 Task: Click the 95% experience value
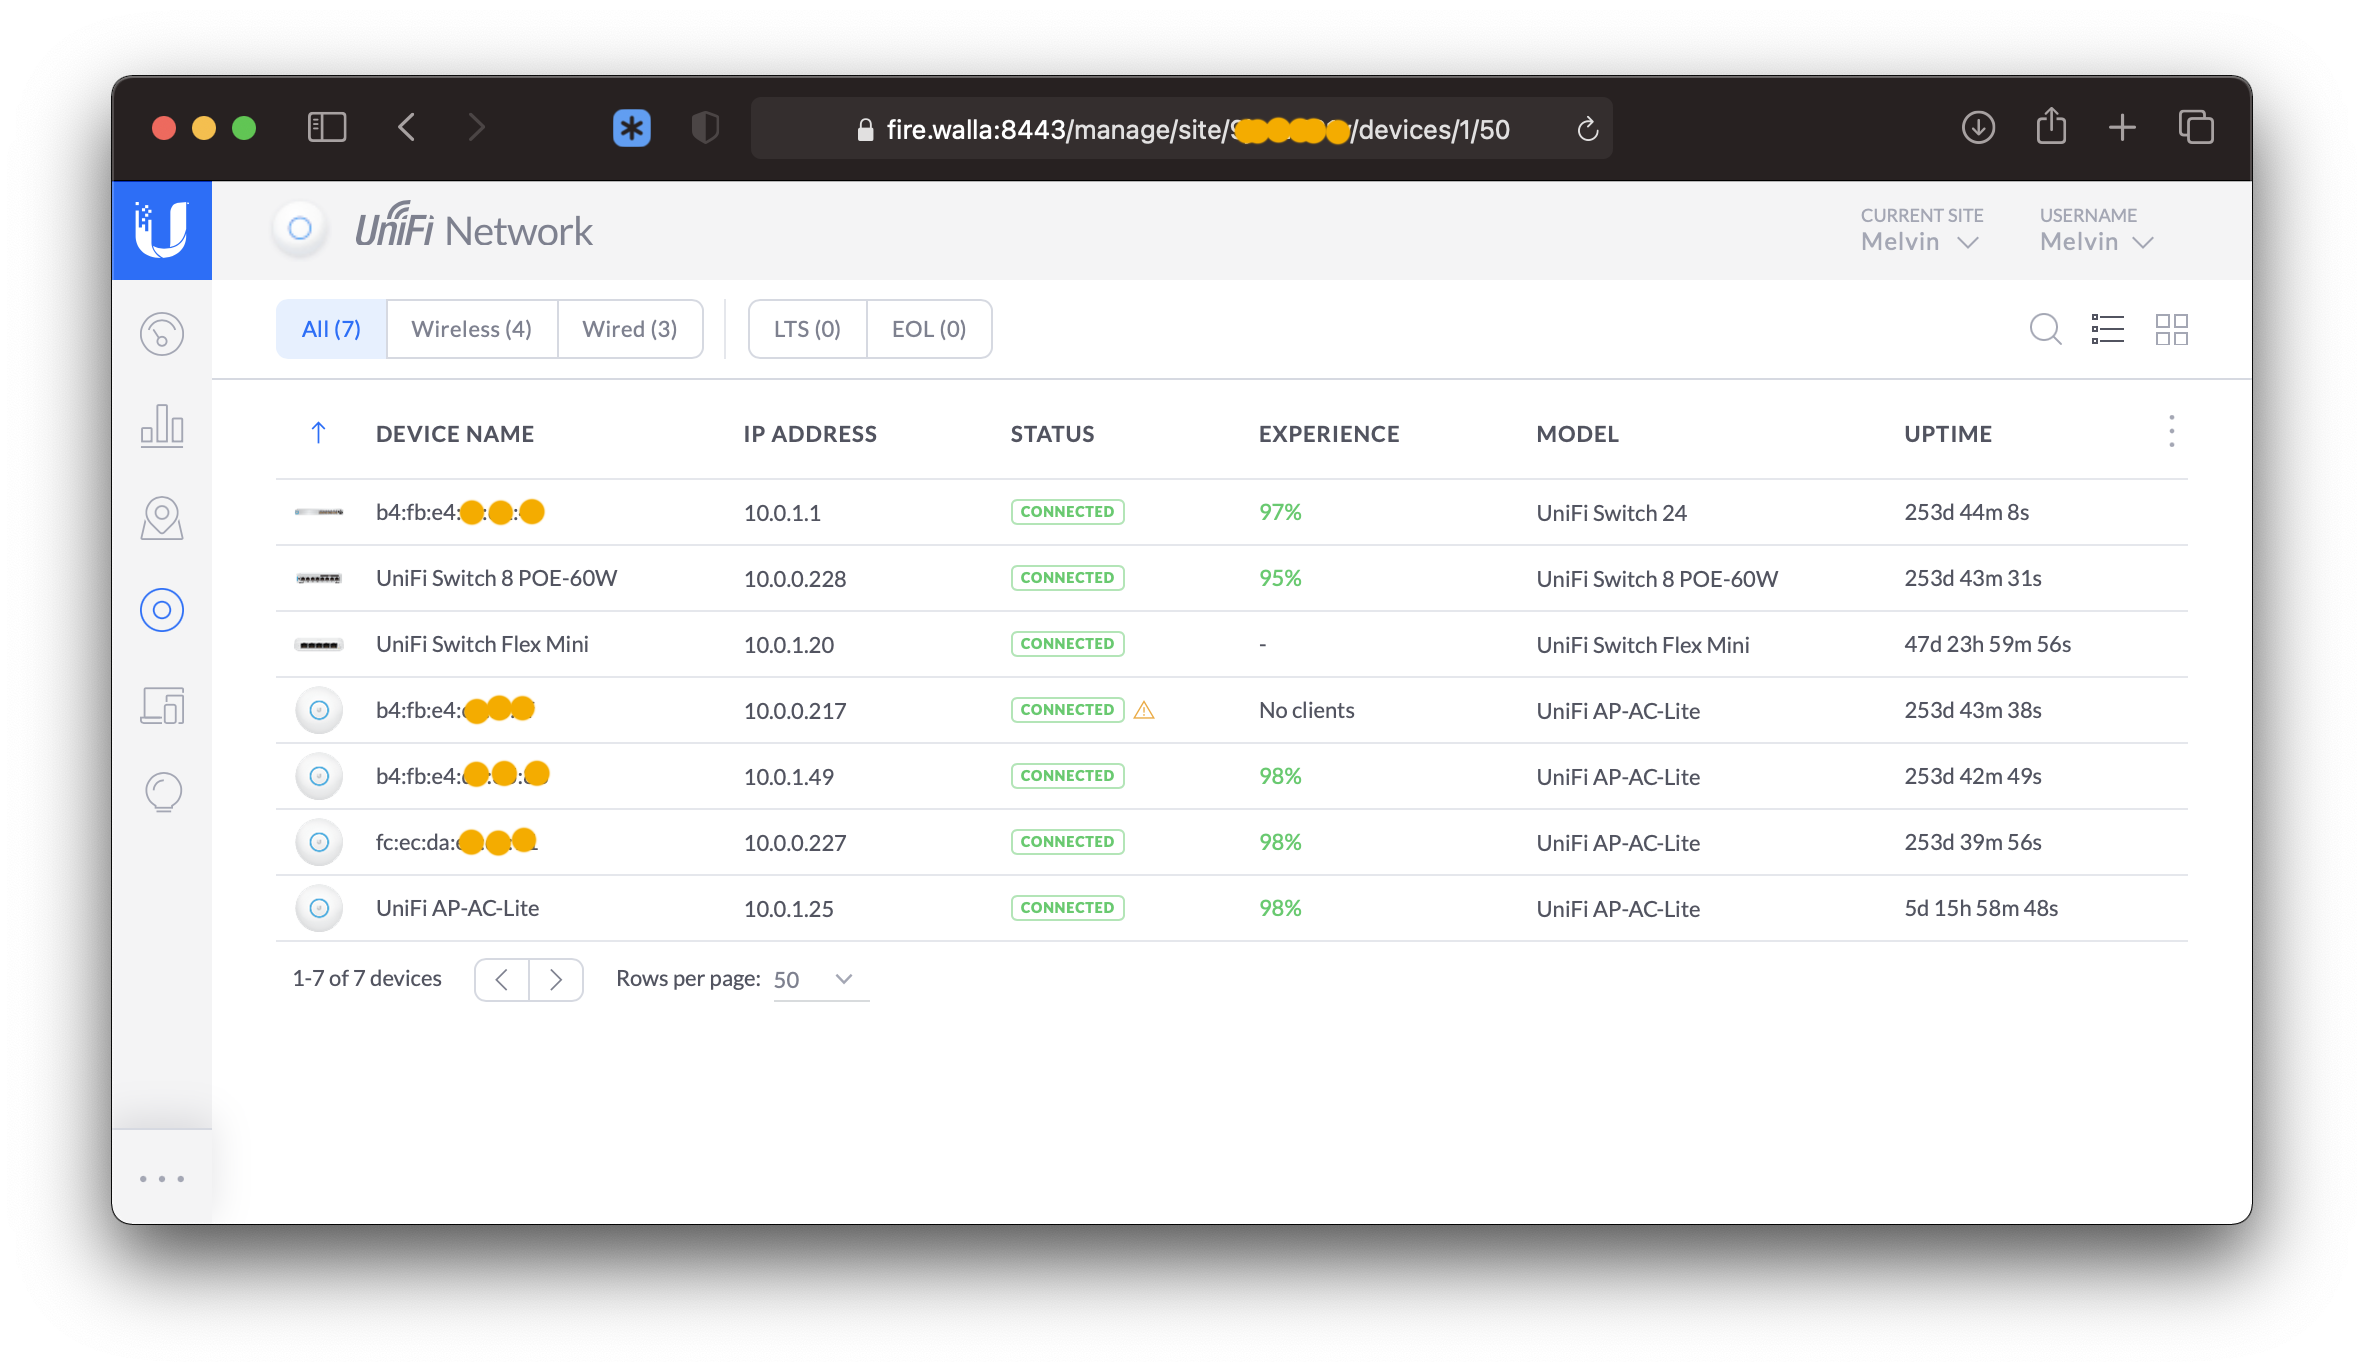click(x=1280, y=578)
